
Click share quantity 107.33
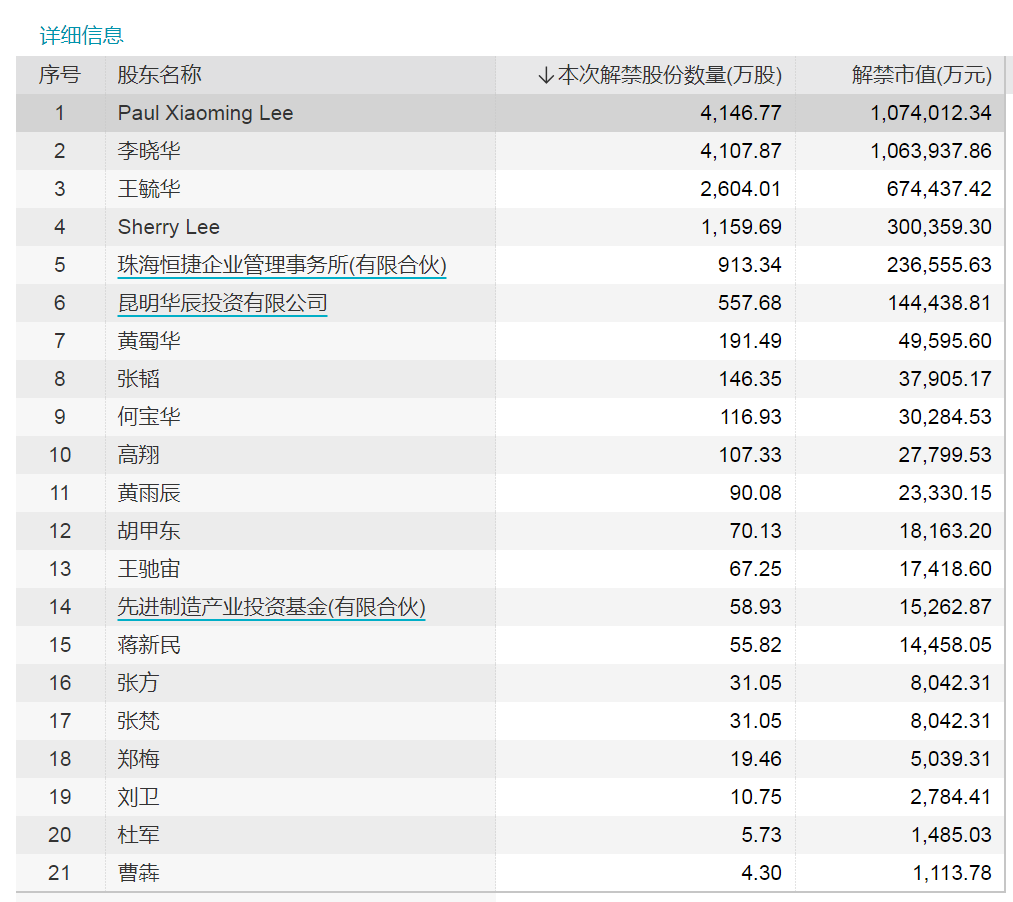(x=750, y=455)
